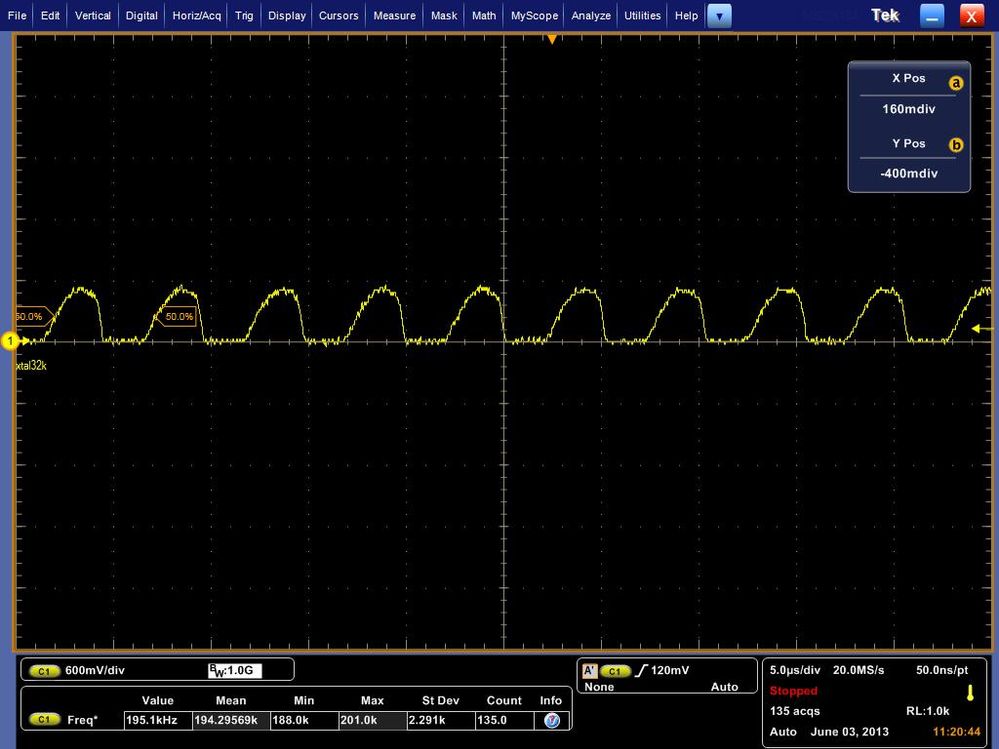
Task: Click the yellow temperature indicator icon
Action: coord(970,693)
